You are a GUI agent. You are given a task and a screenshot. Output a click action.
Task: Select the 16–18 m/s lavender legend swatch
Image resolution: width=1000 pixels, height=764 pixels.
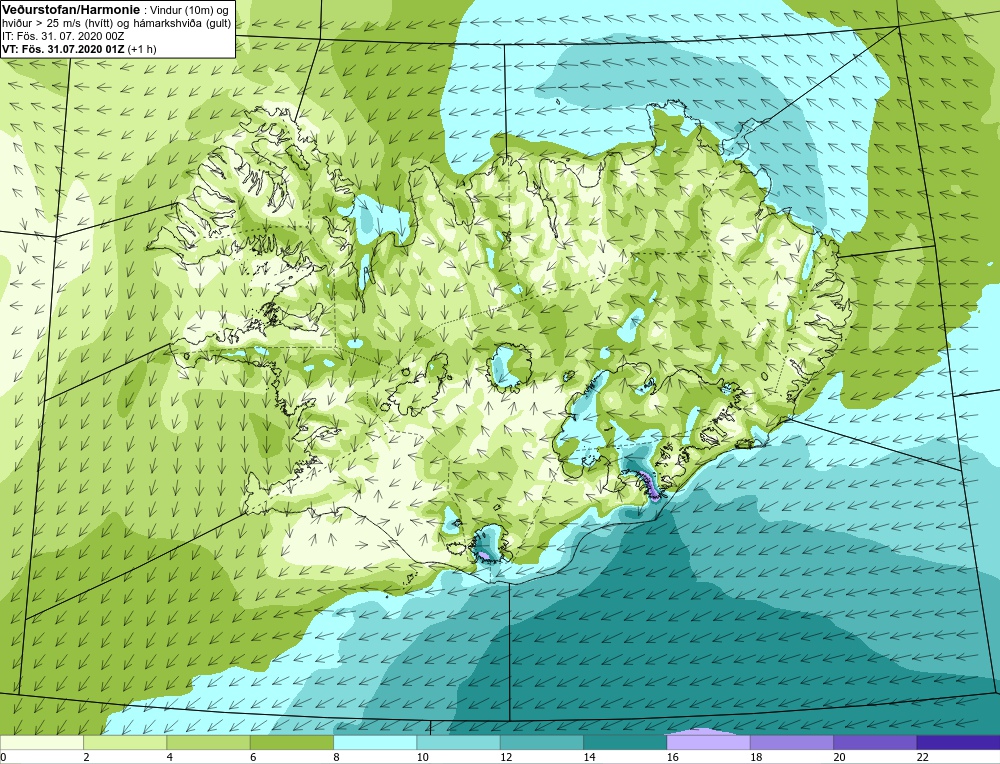point(708,743)
